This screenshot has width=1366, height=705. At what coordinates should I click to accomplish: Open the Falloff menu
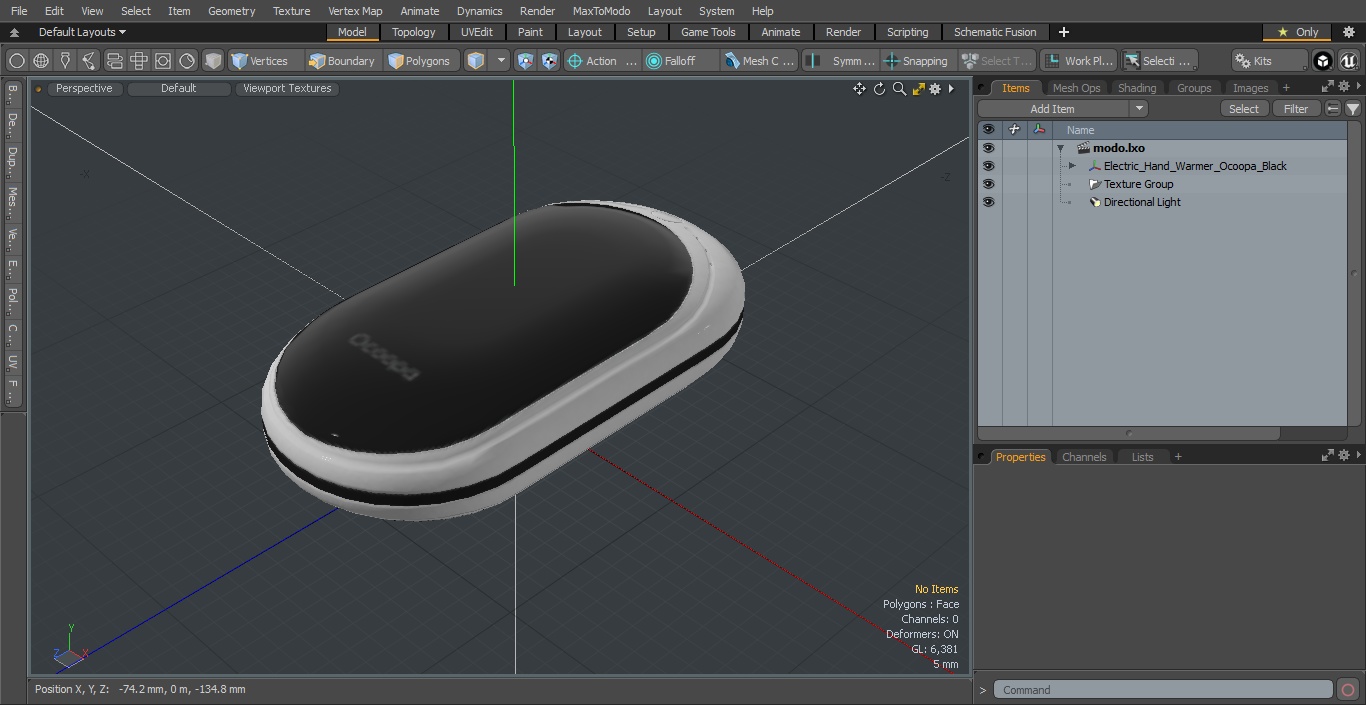(x=680, y=61)
